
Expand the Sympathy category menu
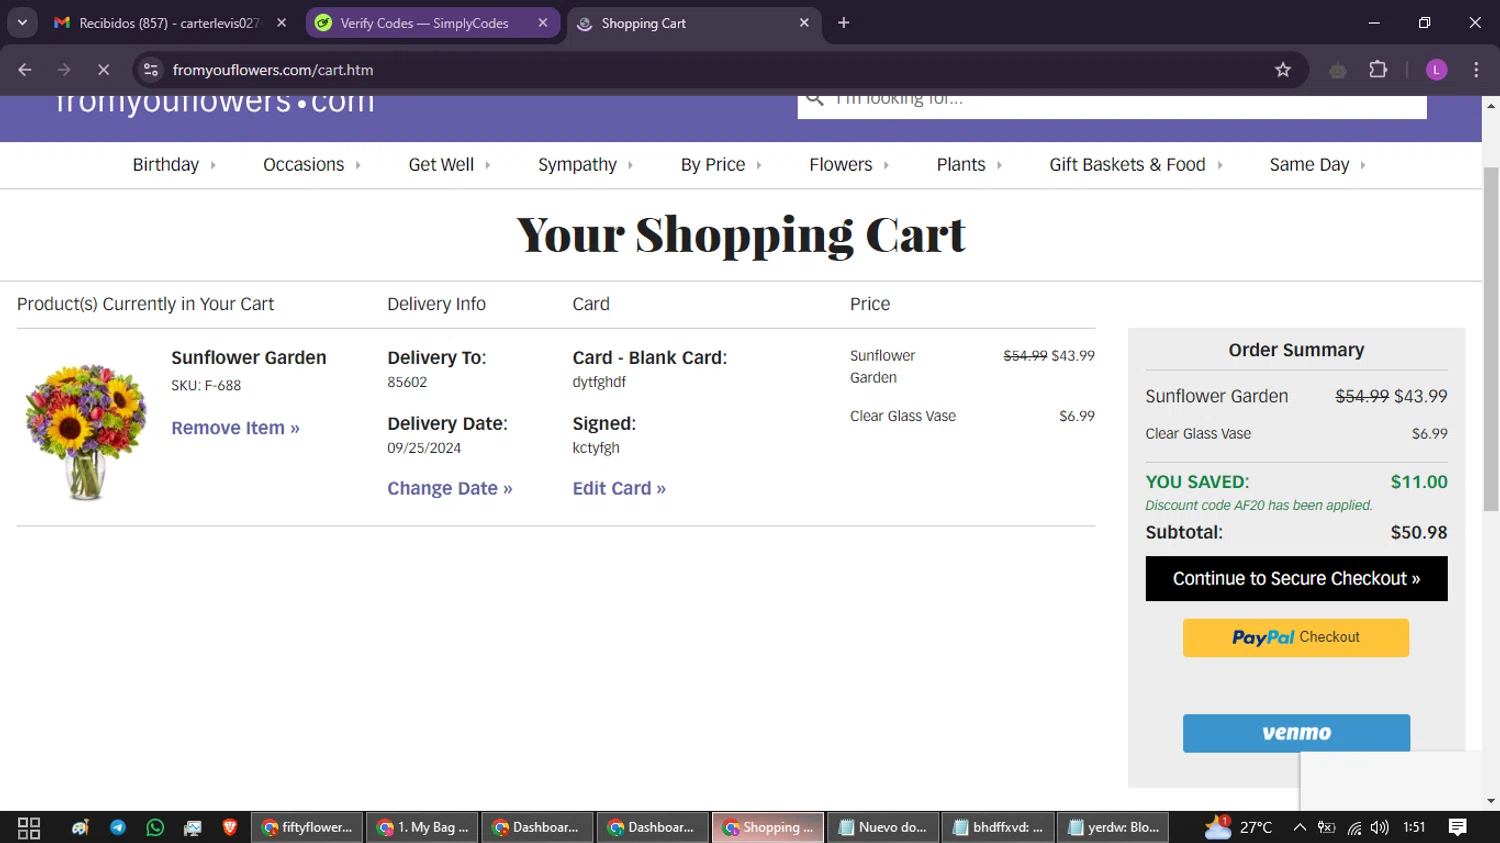(585, 165)
